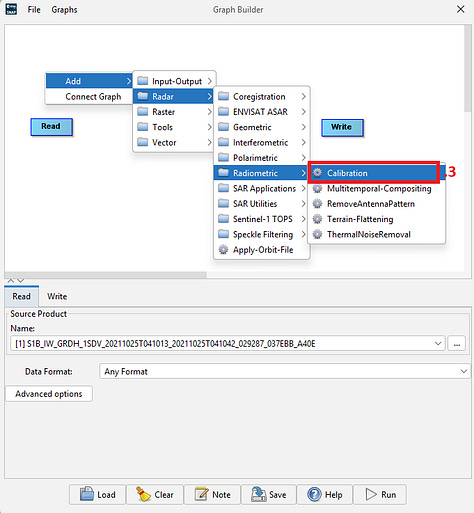Open the File menu
474x513 pixels.
pyautogui.click(x=34, y=10)
